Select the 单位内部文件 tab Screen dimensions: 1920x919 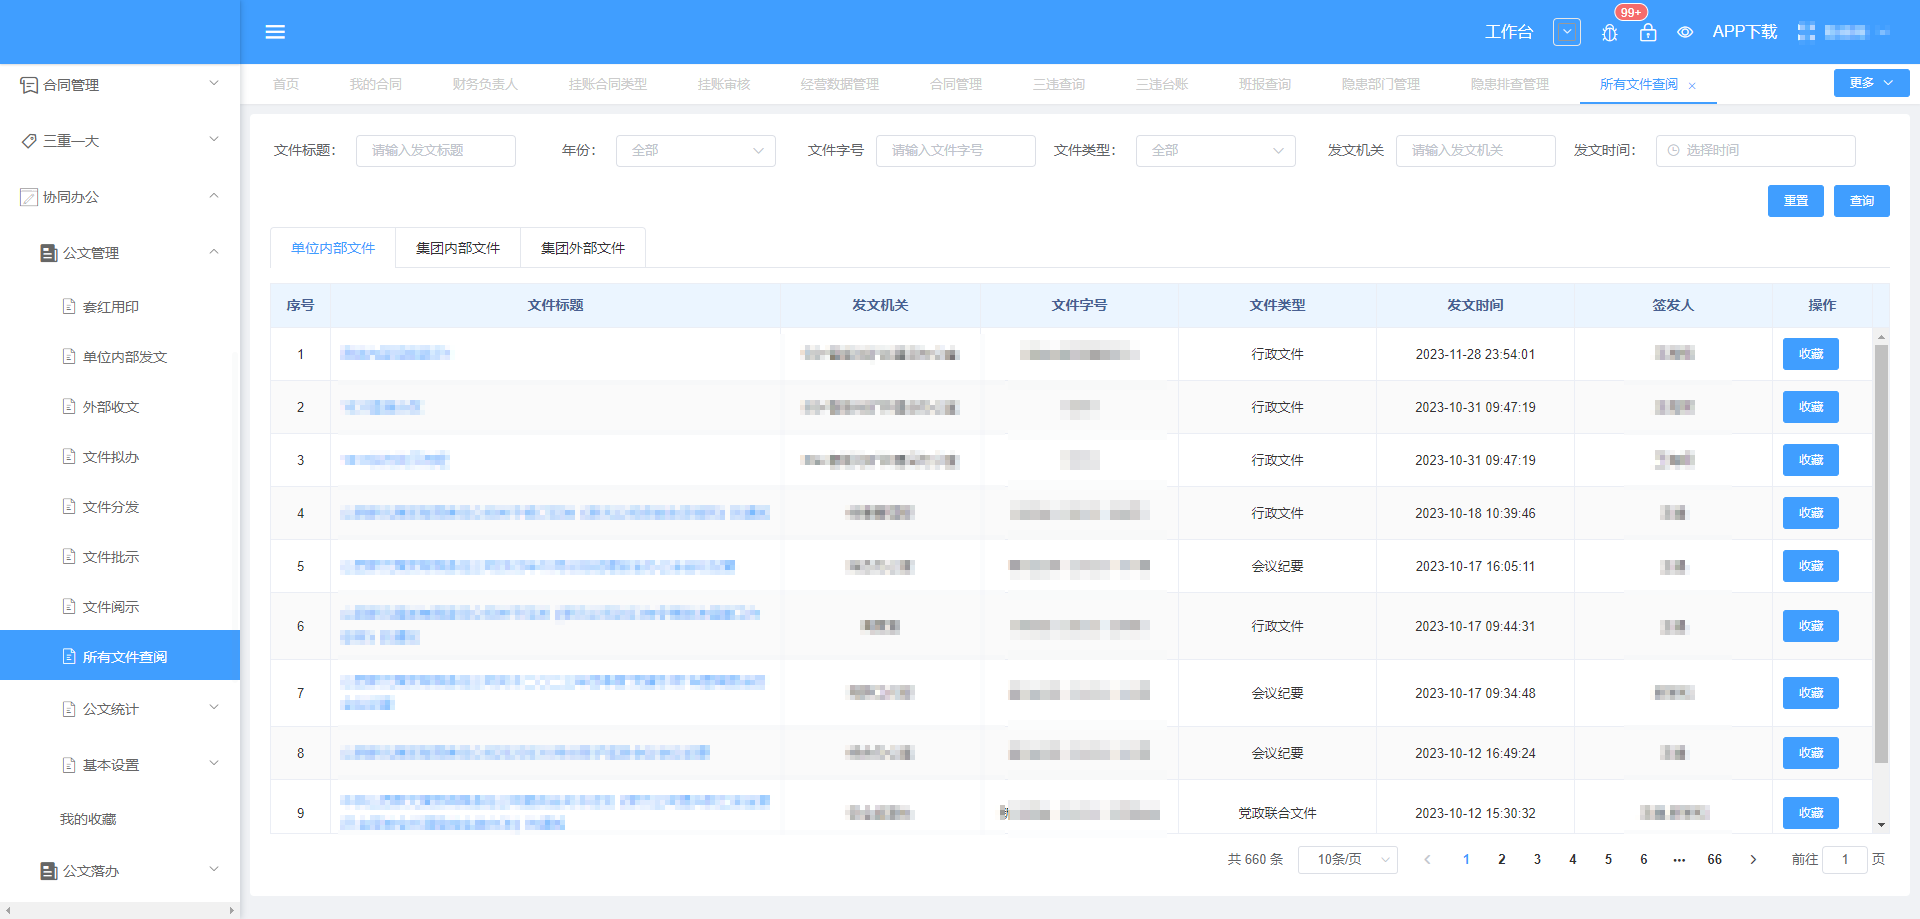coord(333,248)
